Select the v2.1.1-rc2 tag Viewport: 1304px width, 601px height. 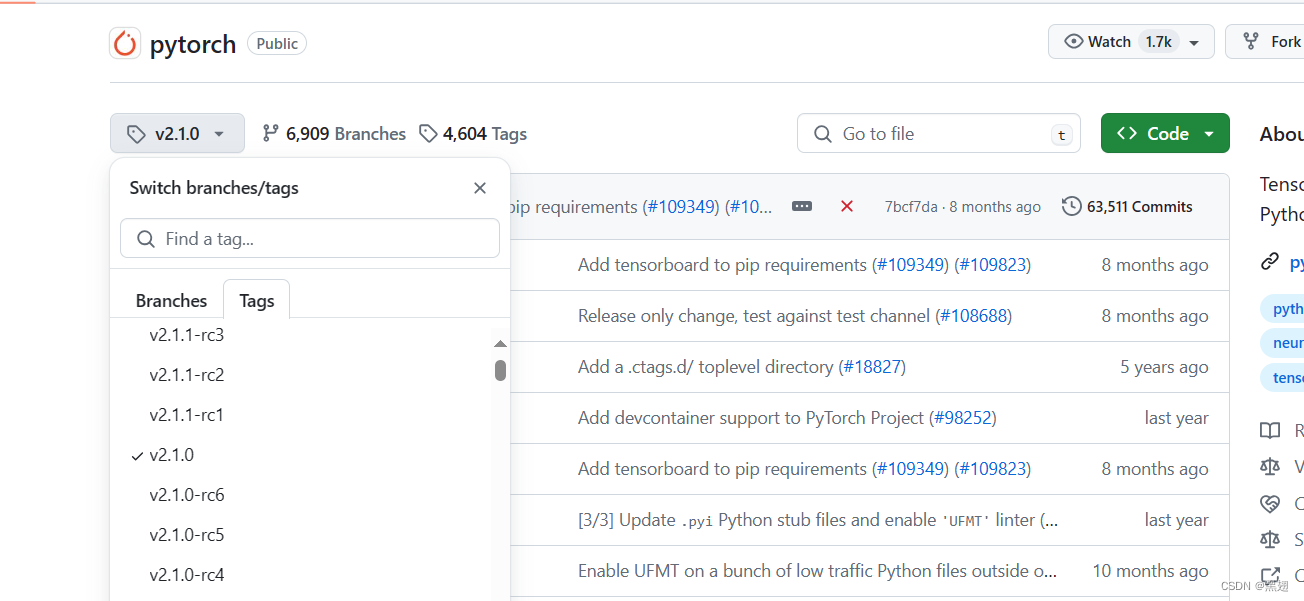tap(187, 374)
